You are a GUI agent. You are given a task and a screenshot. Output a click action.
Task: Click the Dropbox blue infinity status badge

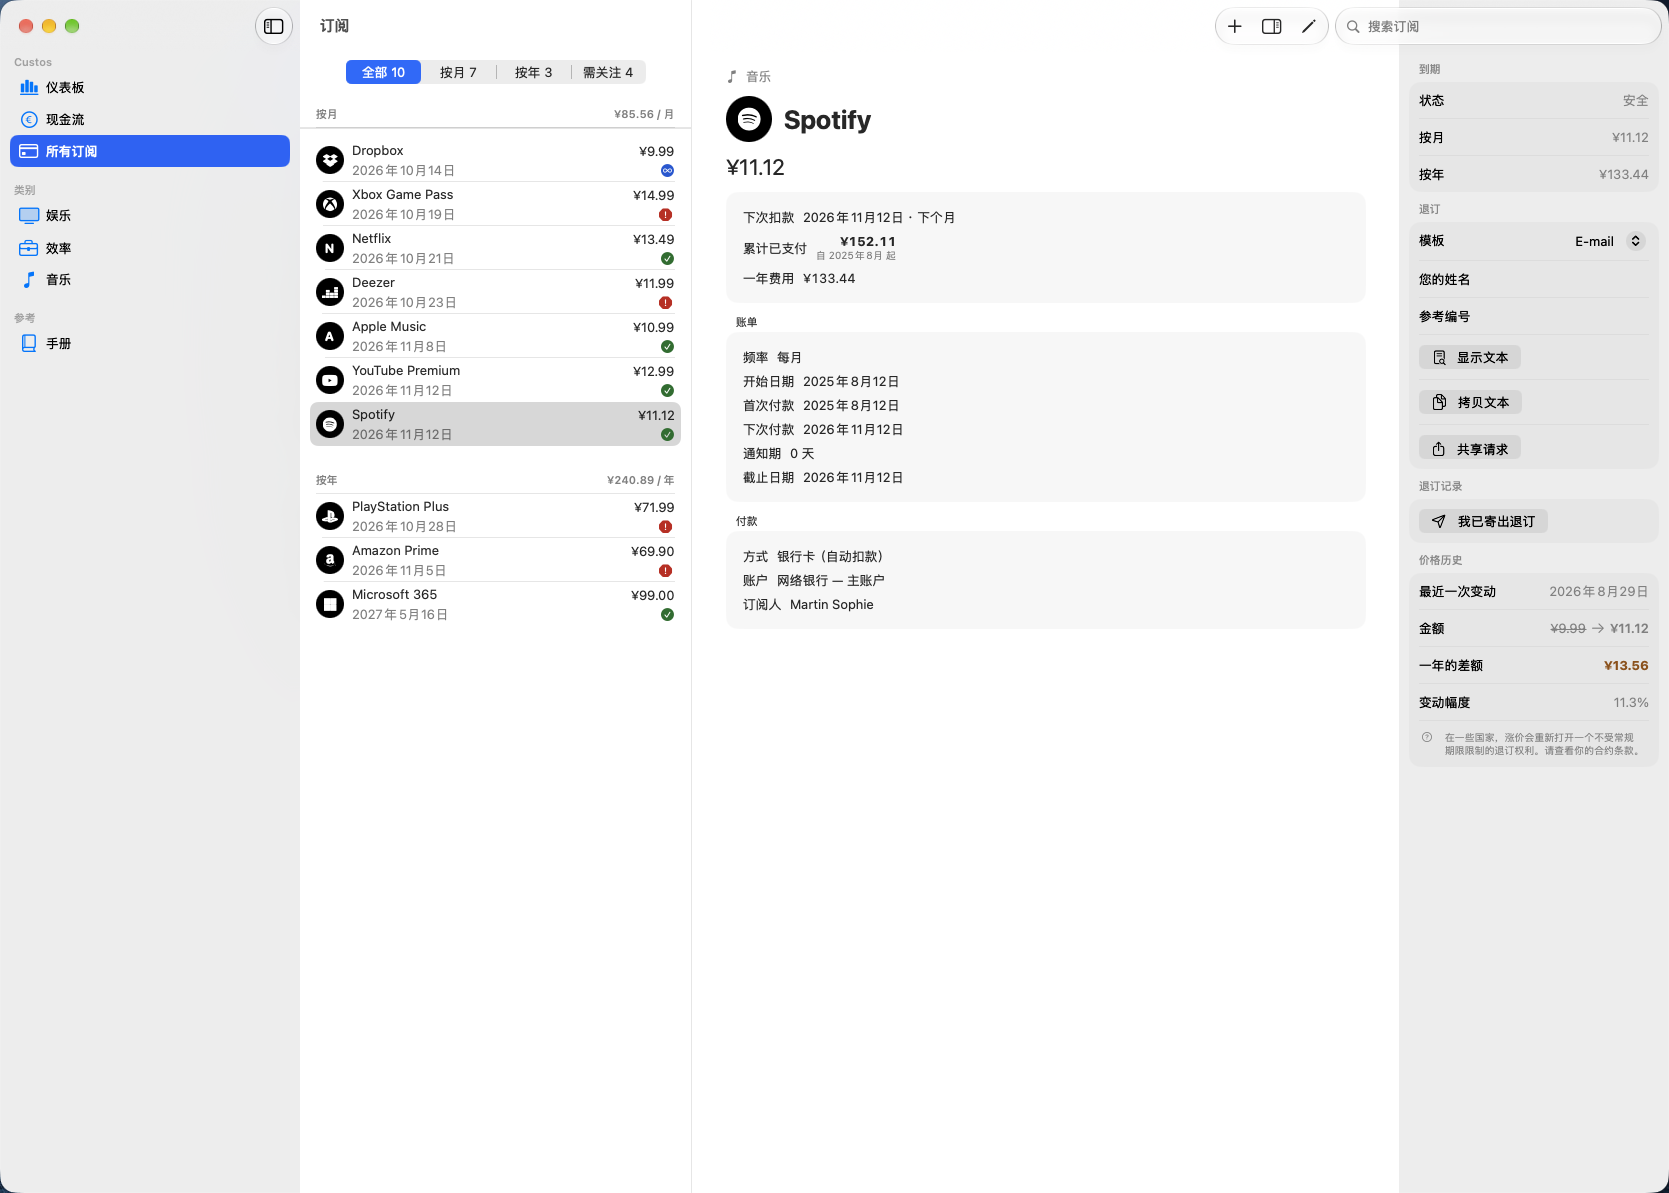click(667, 171)
